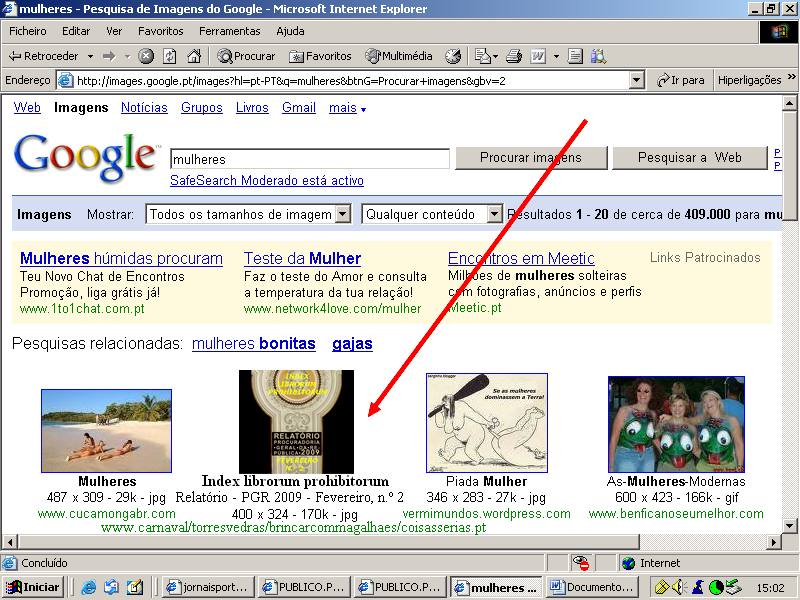
Task: Open the history icon in the toolbar
Action: 453,56
